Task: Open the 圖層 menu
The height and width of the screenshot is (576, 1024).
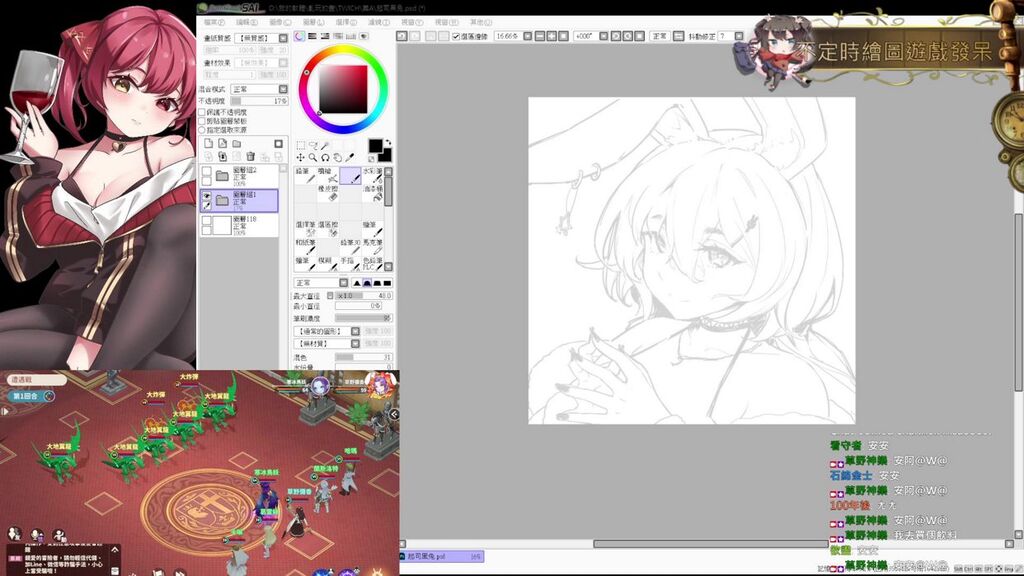Action: coord(313,23)
